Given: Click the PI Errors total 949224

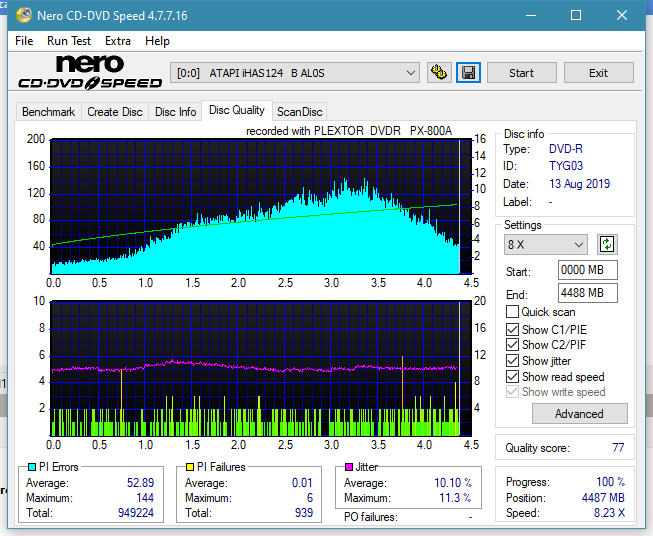Looking at the screenshot, I should click(136, 513).
